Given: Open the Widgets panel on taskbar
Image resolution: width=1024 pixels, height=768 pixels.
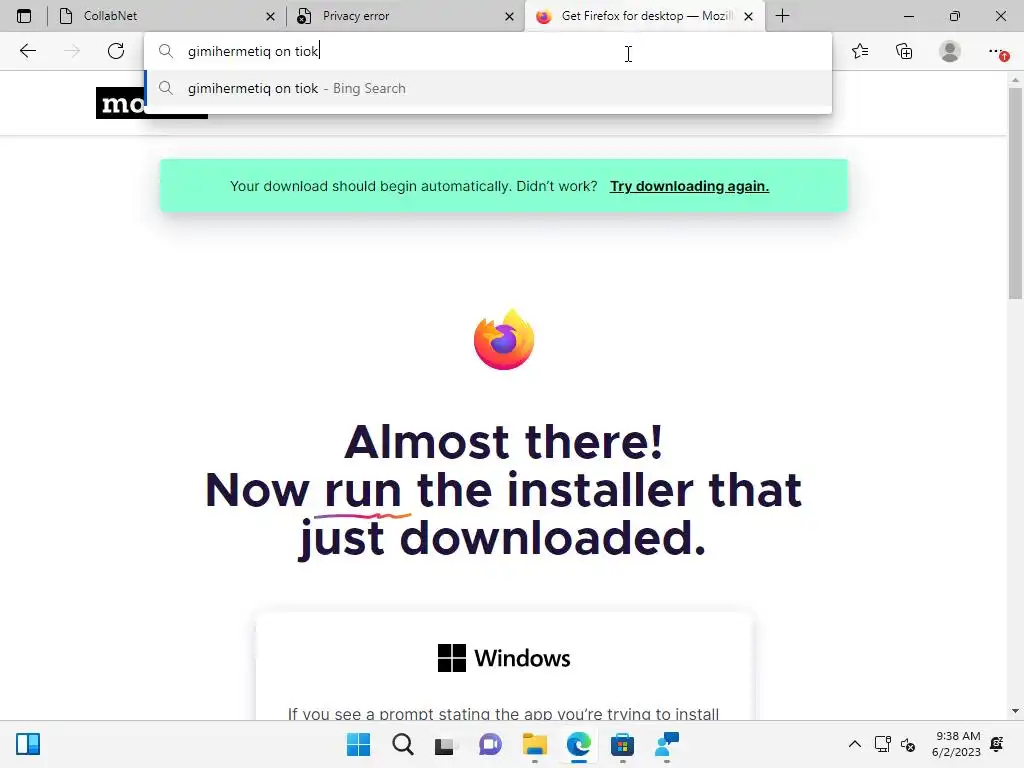Looking at the screenshot, I should pyautogui.click(x=28, y=744).
